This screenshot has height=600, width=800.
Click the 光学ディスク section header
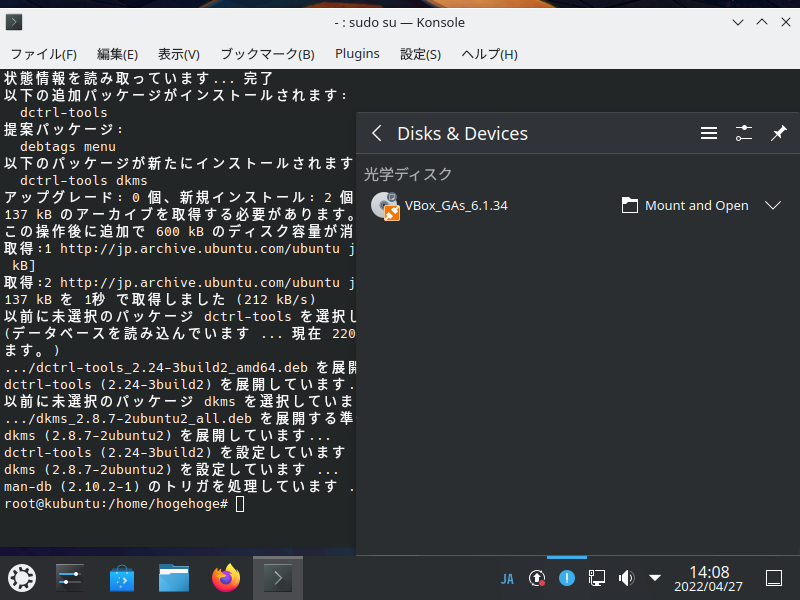click(408, 174)
